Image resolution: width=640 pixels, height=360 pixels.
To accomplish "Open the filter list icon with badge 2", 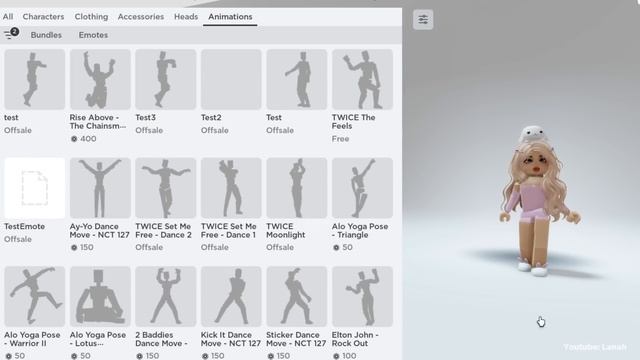I will (11, 34).
